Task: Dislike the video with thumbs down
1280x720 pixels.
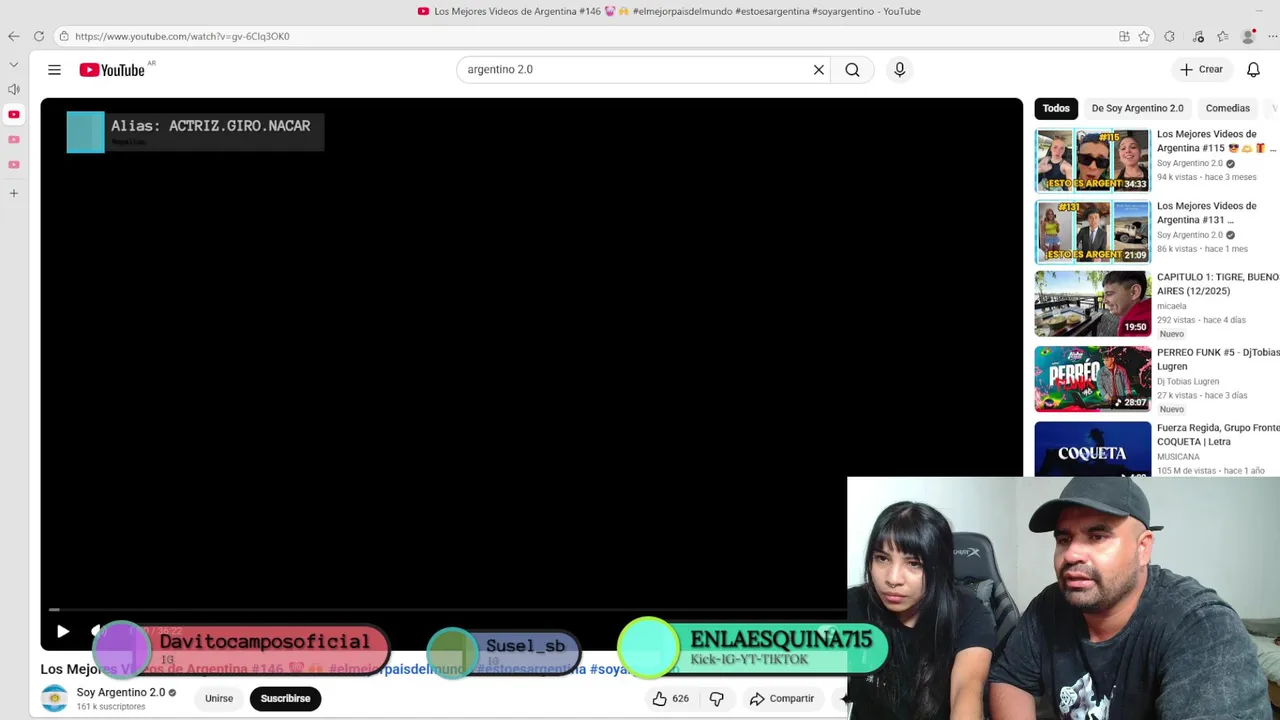Action: pos(717,698)
